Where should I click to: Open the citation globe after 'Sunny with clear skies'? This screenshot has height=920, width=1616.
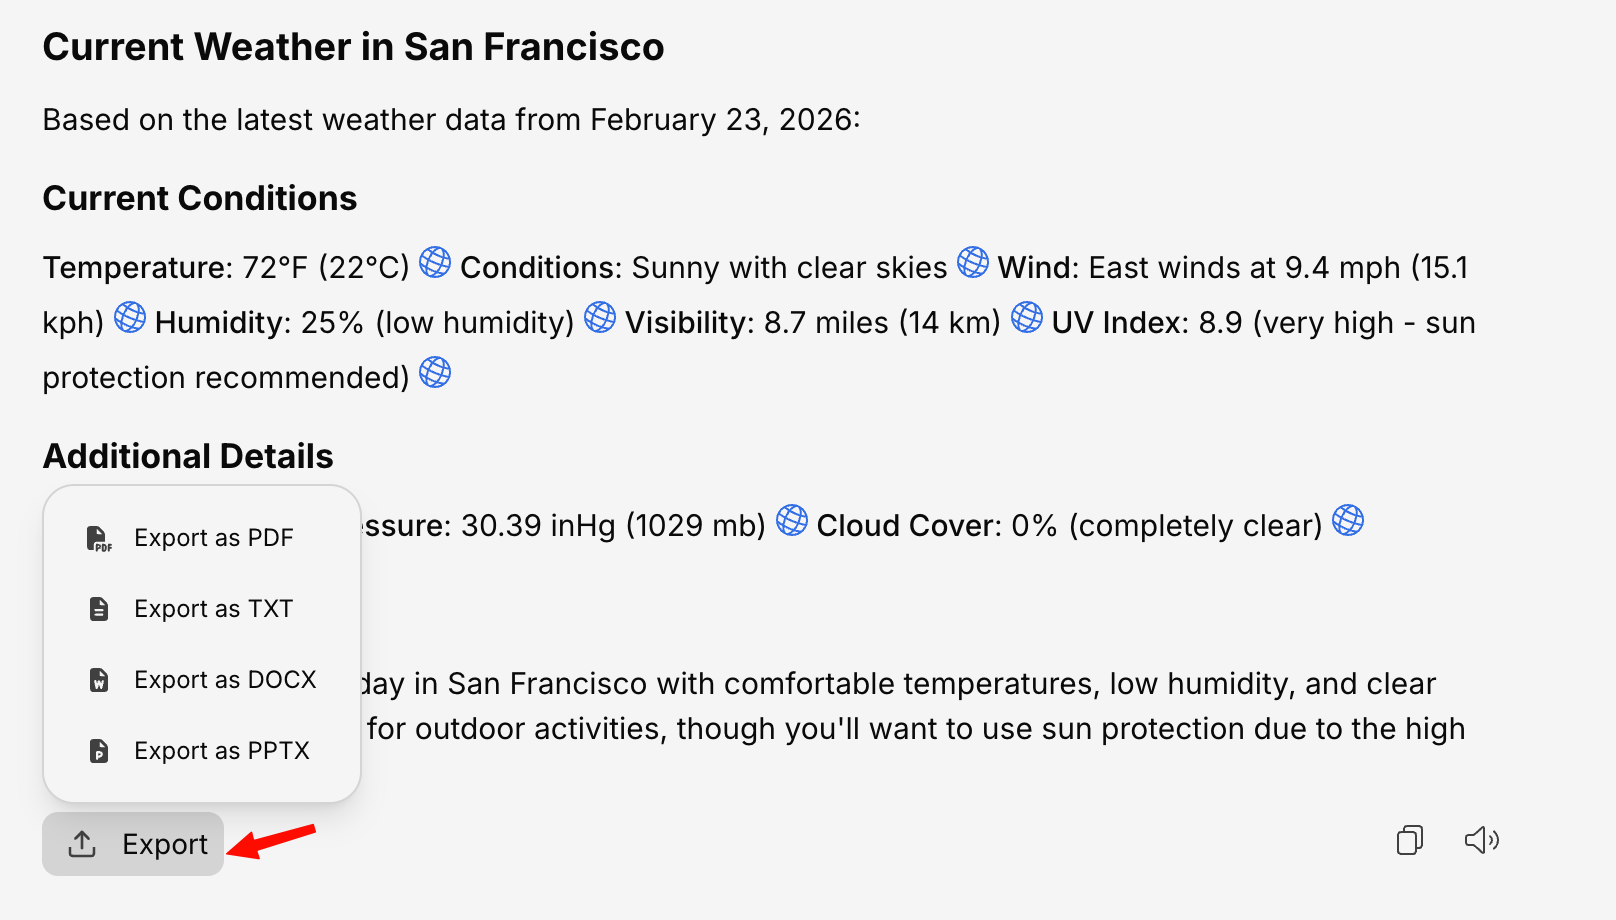point(973,263)
